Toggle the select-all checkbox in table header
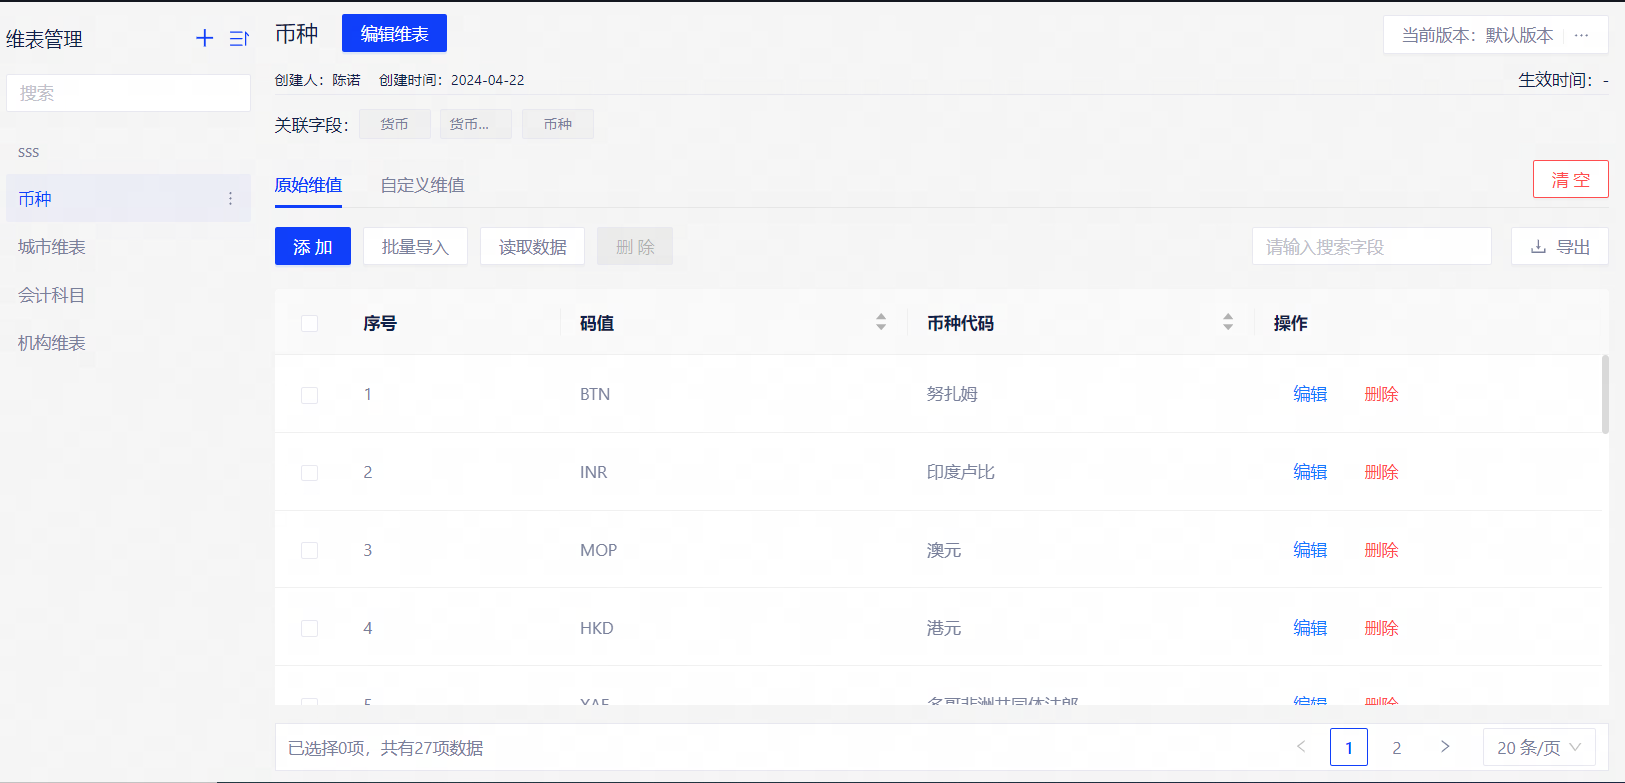1625x783 pixels. 310,323
